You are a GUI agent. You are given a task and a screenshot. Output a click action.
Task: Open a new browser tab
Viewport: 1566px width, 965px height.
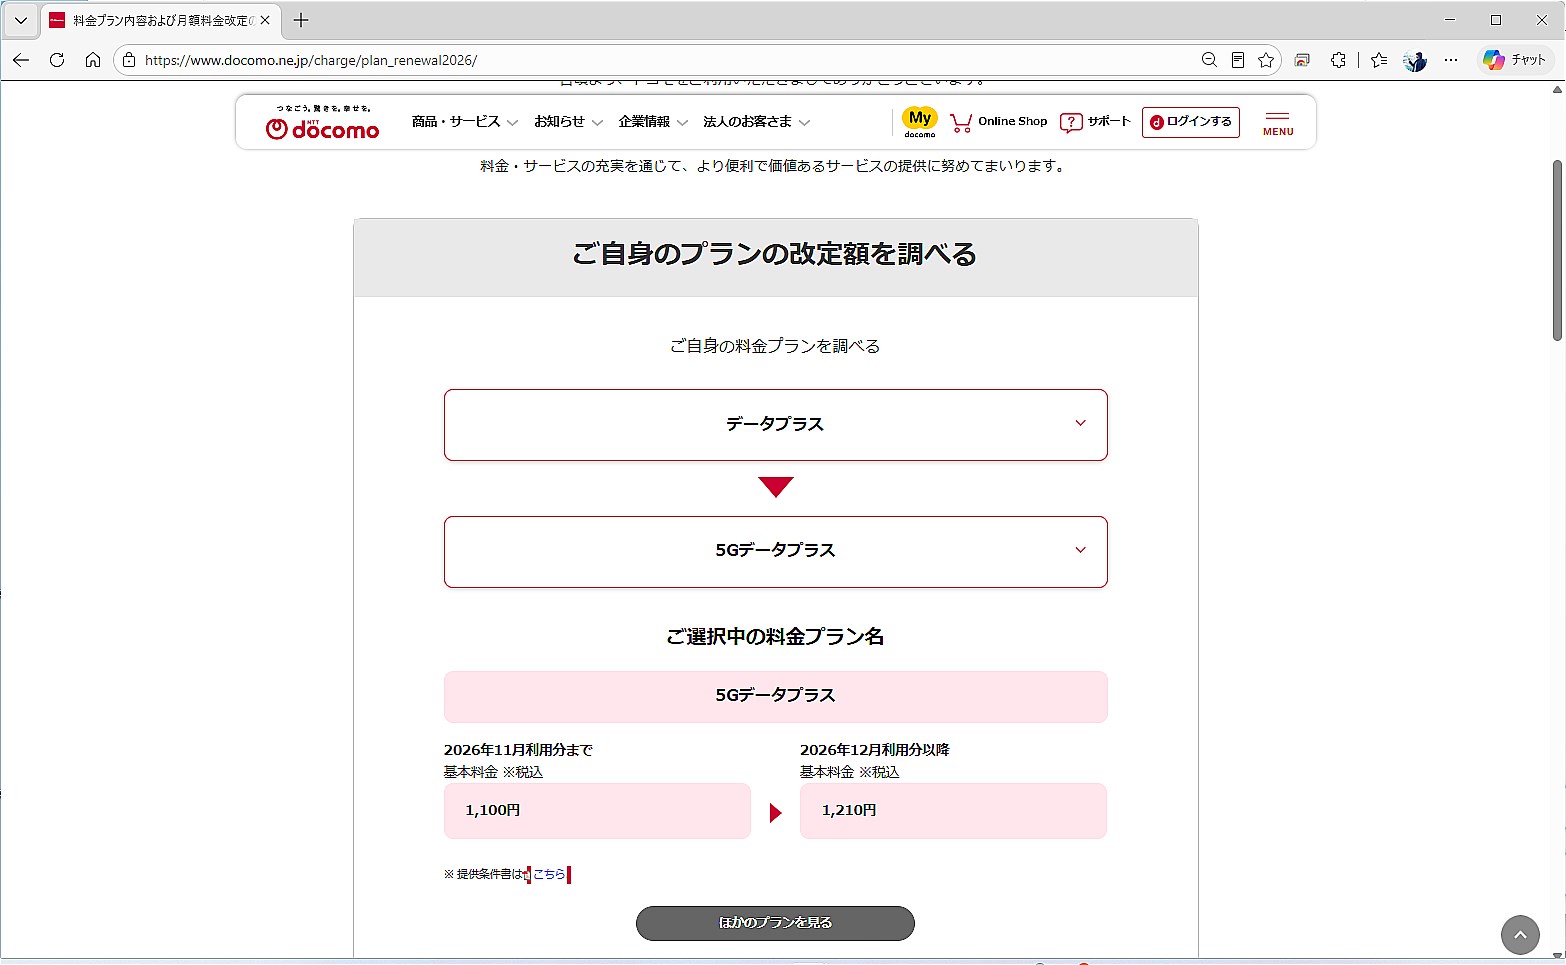coord(301,20)
